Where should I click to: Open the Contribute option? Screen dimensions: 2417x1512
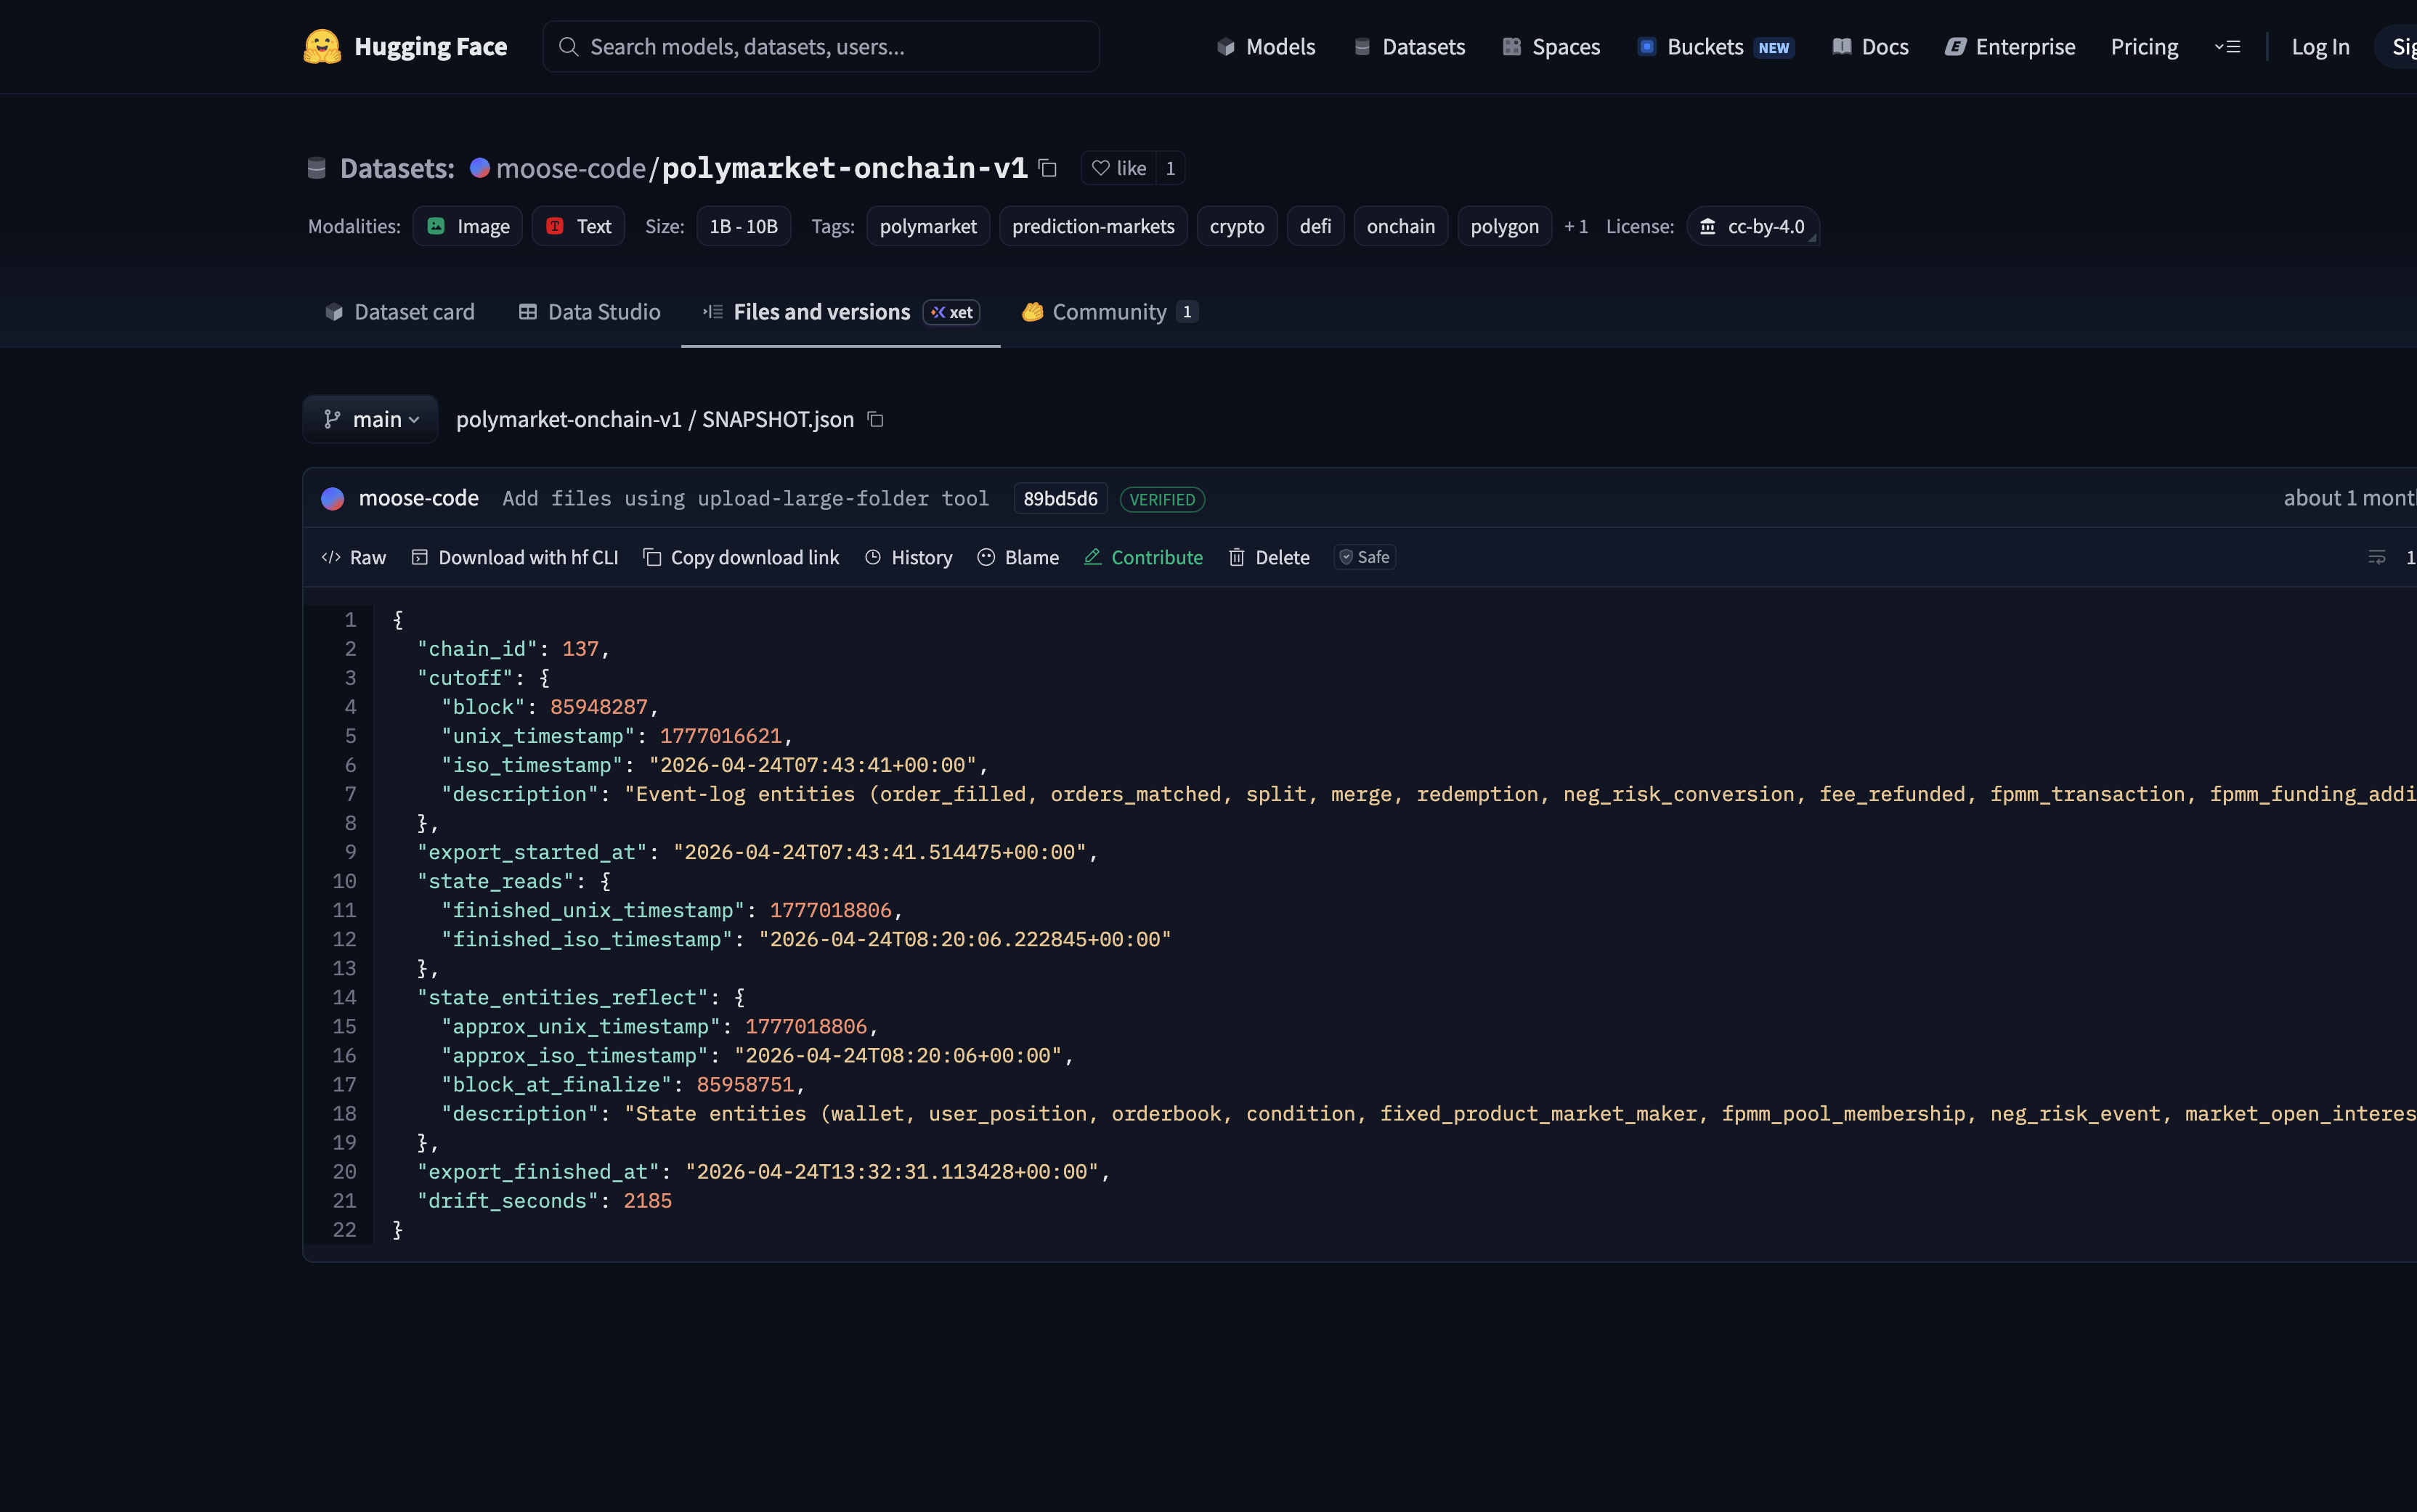1143,557
